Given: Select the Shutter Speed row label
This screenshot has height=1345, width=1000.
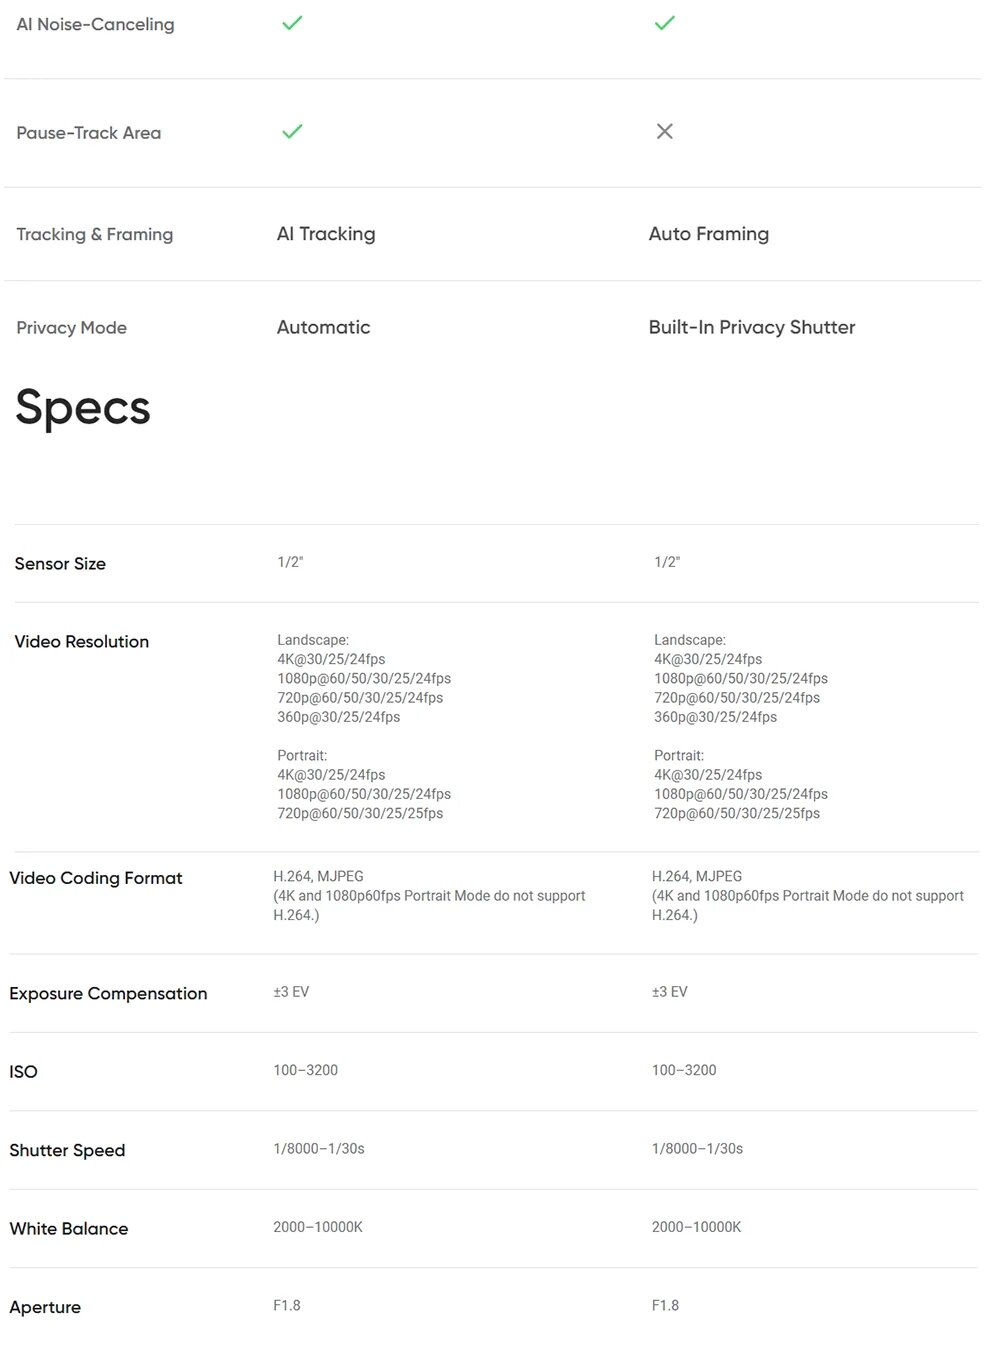Looking at the screenshot, I should pyautogui.click(x=67, y=1151).
